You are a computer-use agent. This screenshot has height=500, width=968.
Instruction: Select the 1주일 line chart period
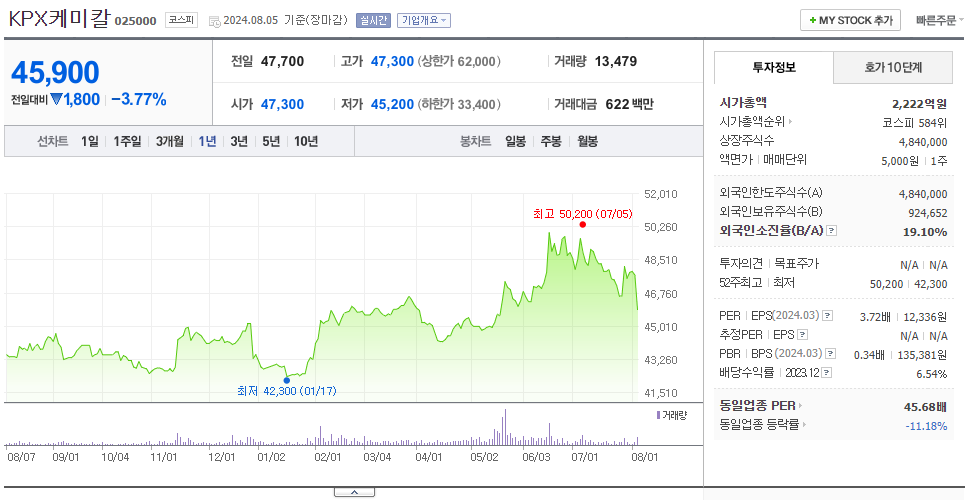[127, 141]
